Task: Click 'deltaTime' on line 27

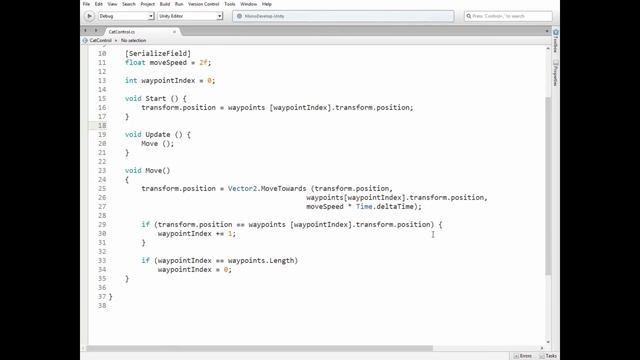Action: (395, 206)
